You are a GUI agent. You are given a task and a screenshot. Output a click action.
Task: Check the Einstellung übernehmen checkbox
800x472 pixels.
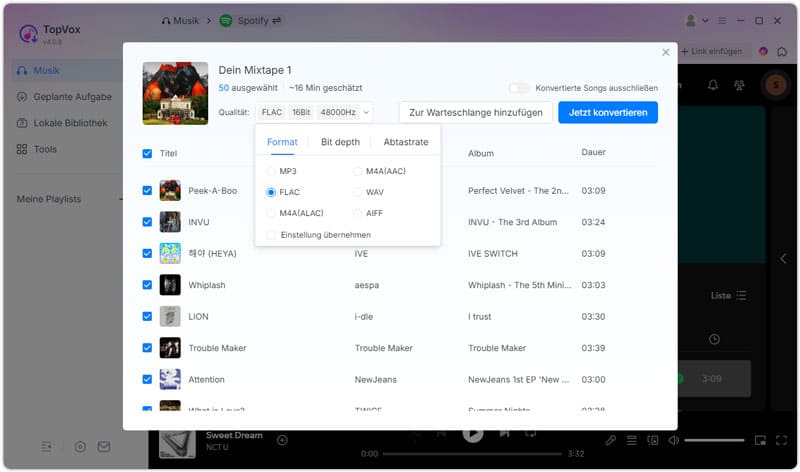pos(272,235)
